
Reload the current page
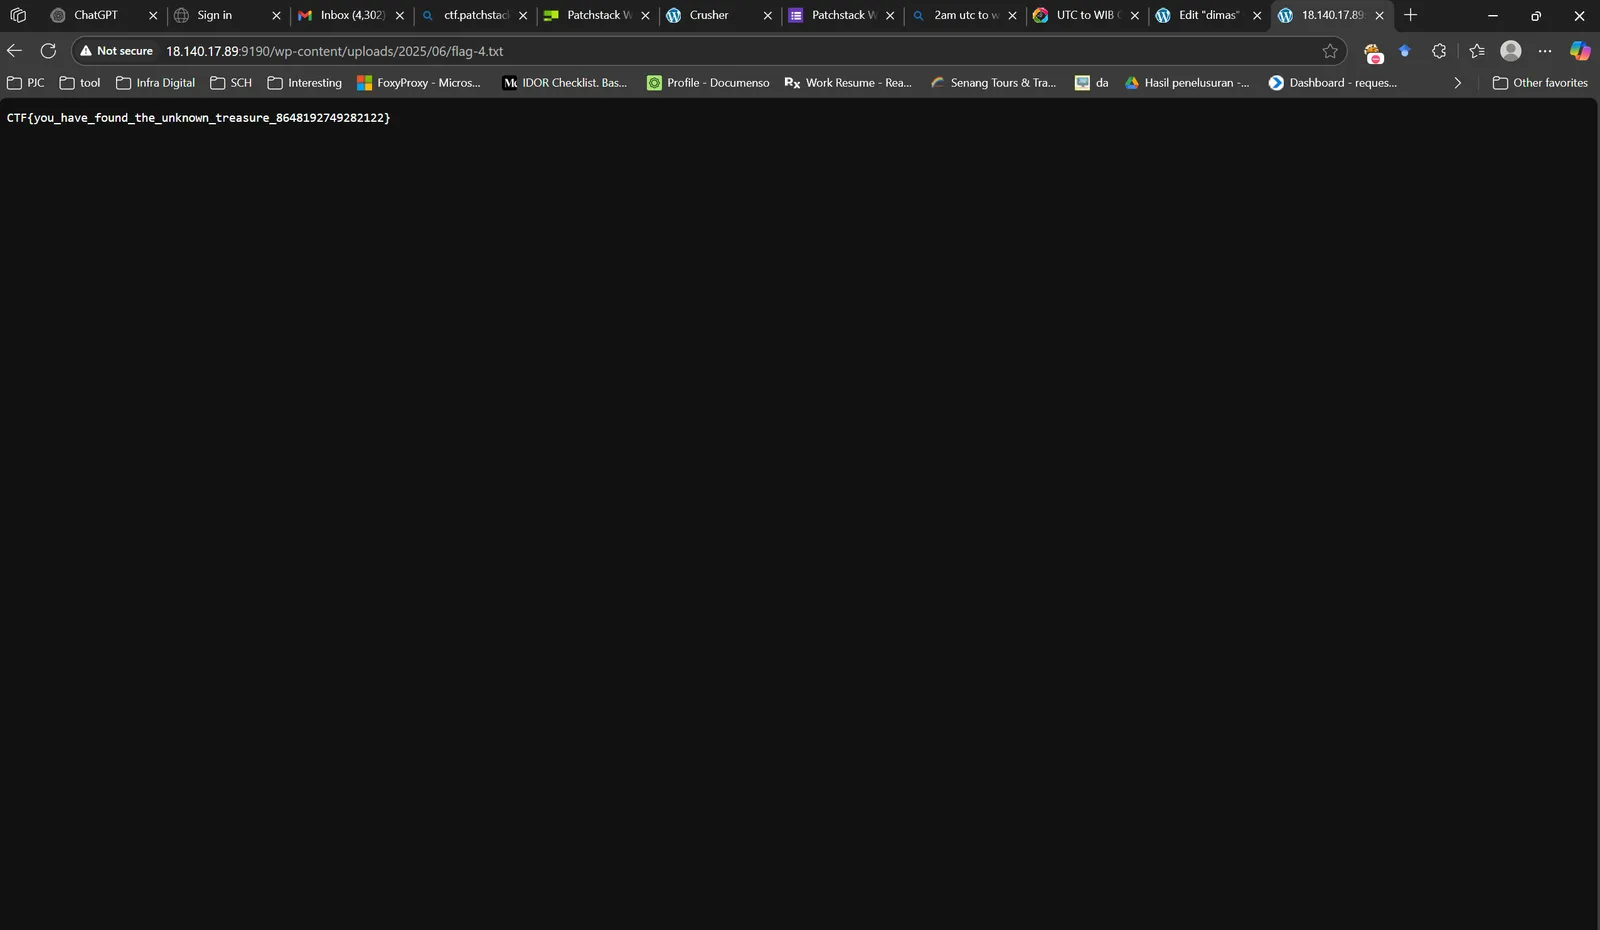(x=48, y=51)
